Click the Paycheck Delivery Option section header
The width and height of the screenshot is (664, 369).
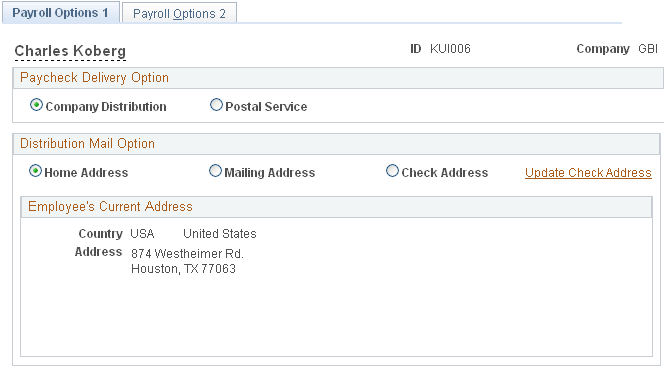(x=94, y=78)
